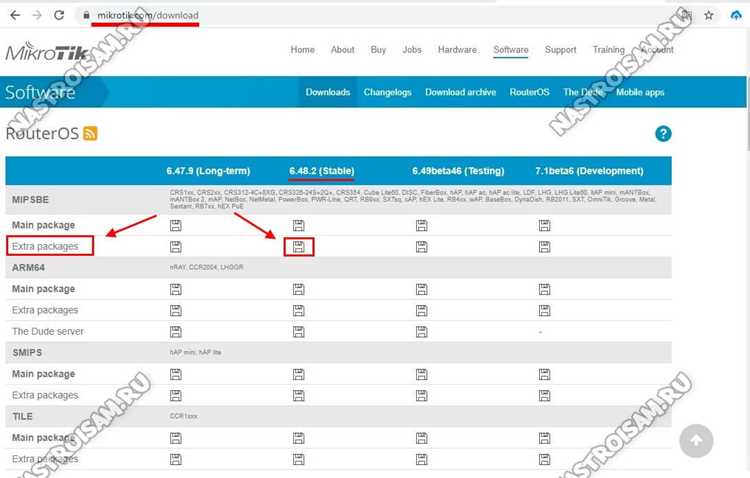Download TILE Main package 6.47.9 Long-term
Image resolution: width=750 pixels, height=478 pixels.
176,438
